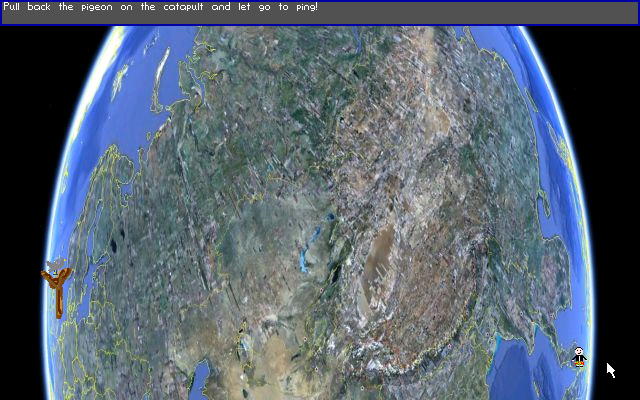640x400 pixels.
Task: Click the word "ping!" in the instruction text
Action: tap(303, 7)
